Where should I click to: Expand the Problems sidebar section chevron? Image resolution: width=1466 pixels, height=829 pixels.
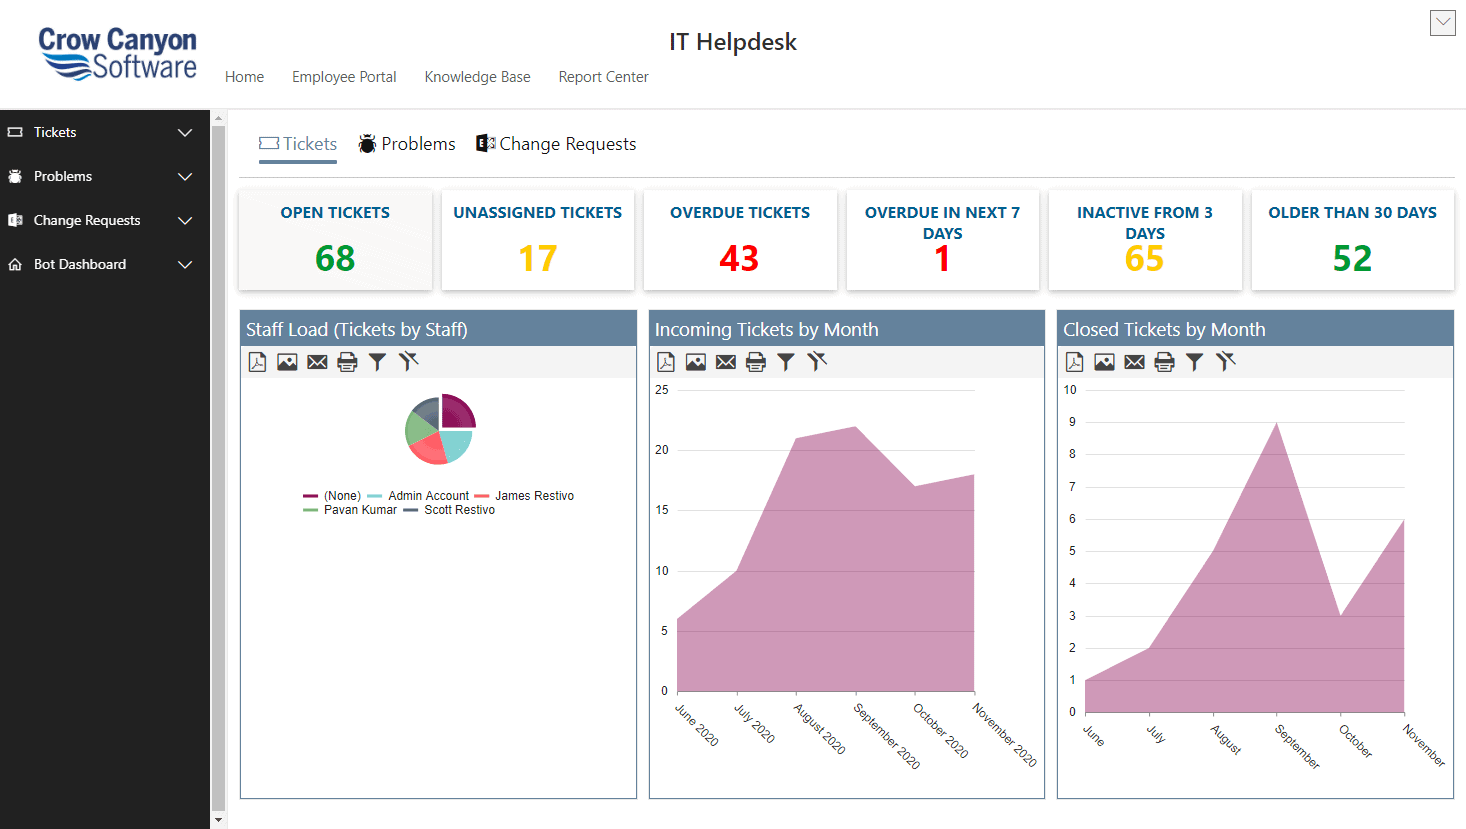[185, 176]
